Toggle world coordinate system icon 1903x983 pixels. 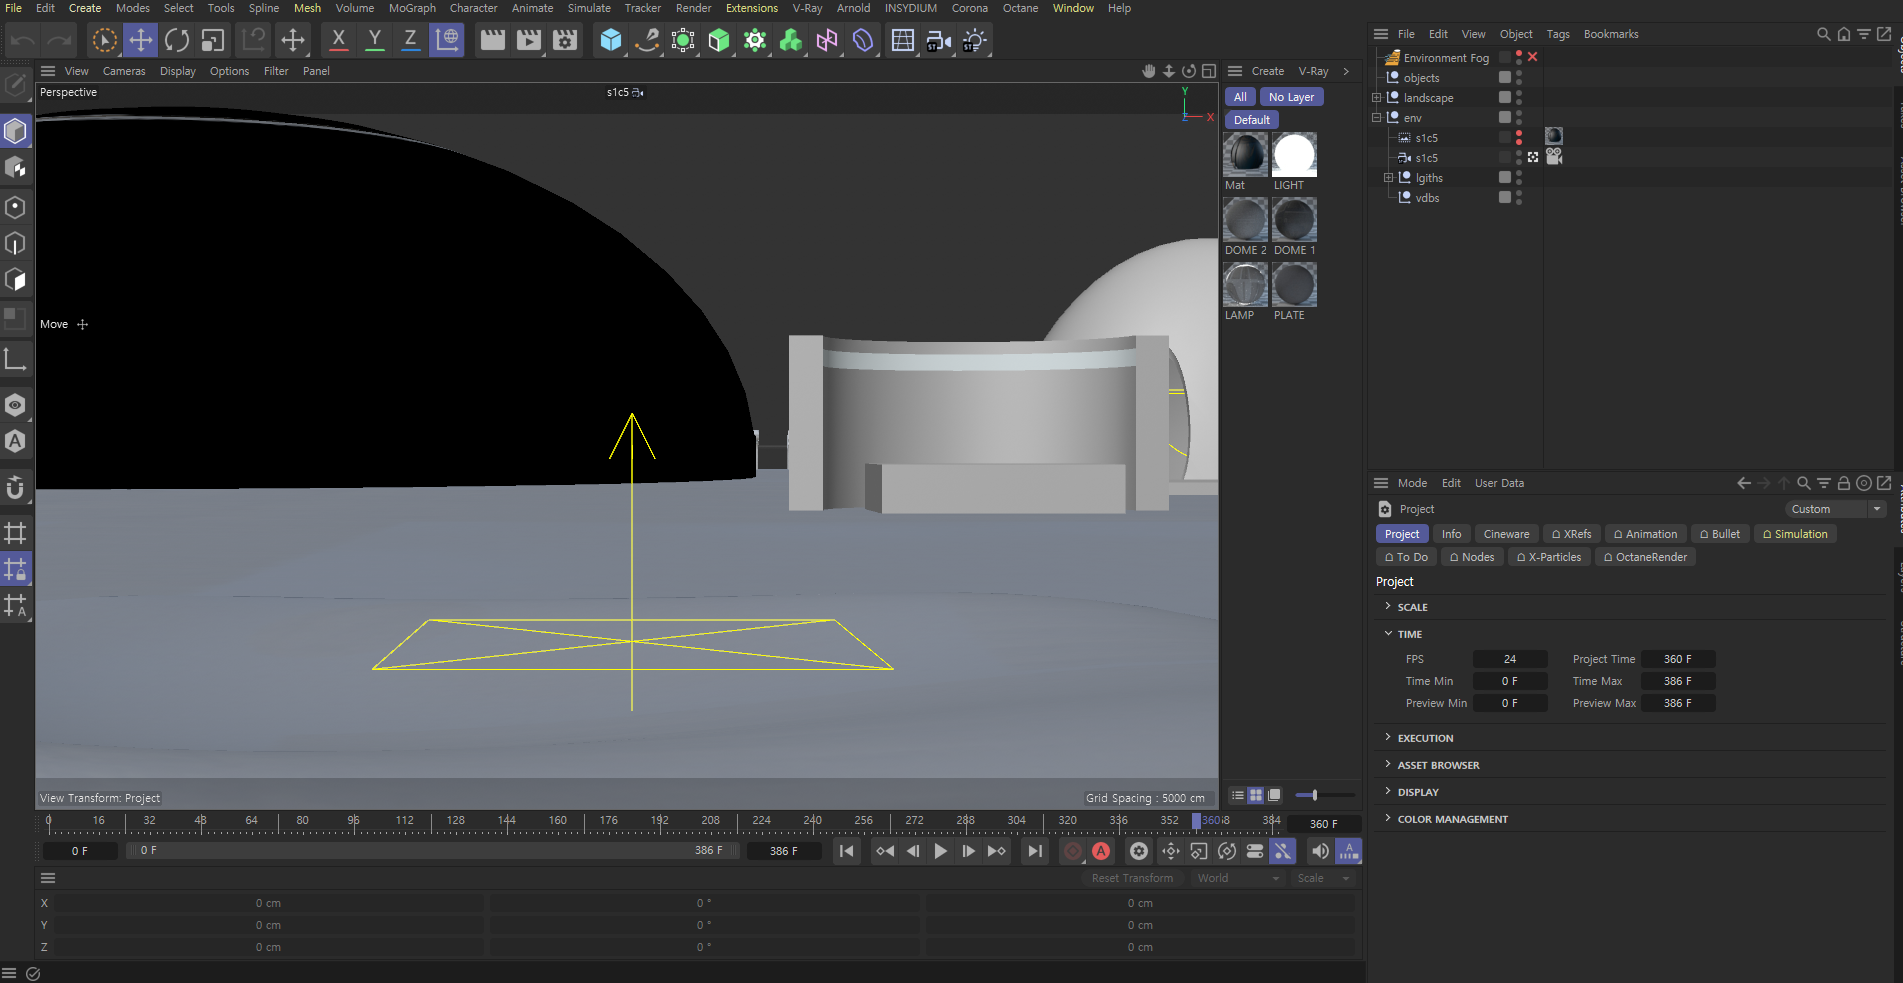point(447,40)
